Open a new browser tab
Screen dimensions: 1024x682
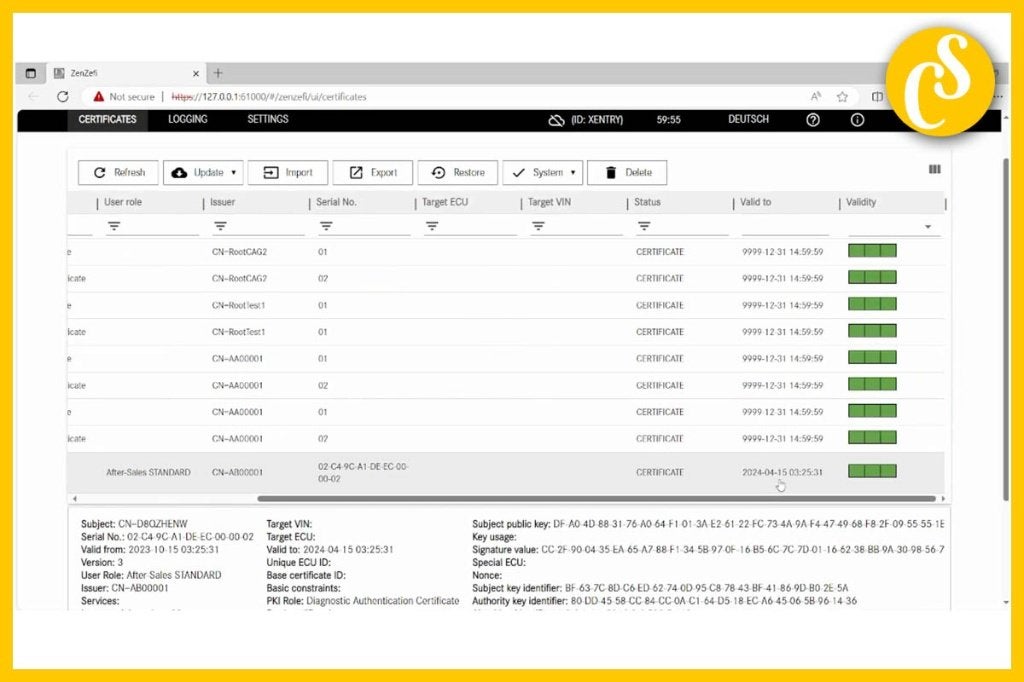click(x=218, y=73)
